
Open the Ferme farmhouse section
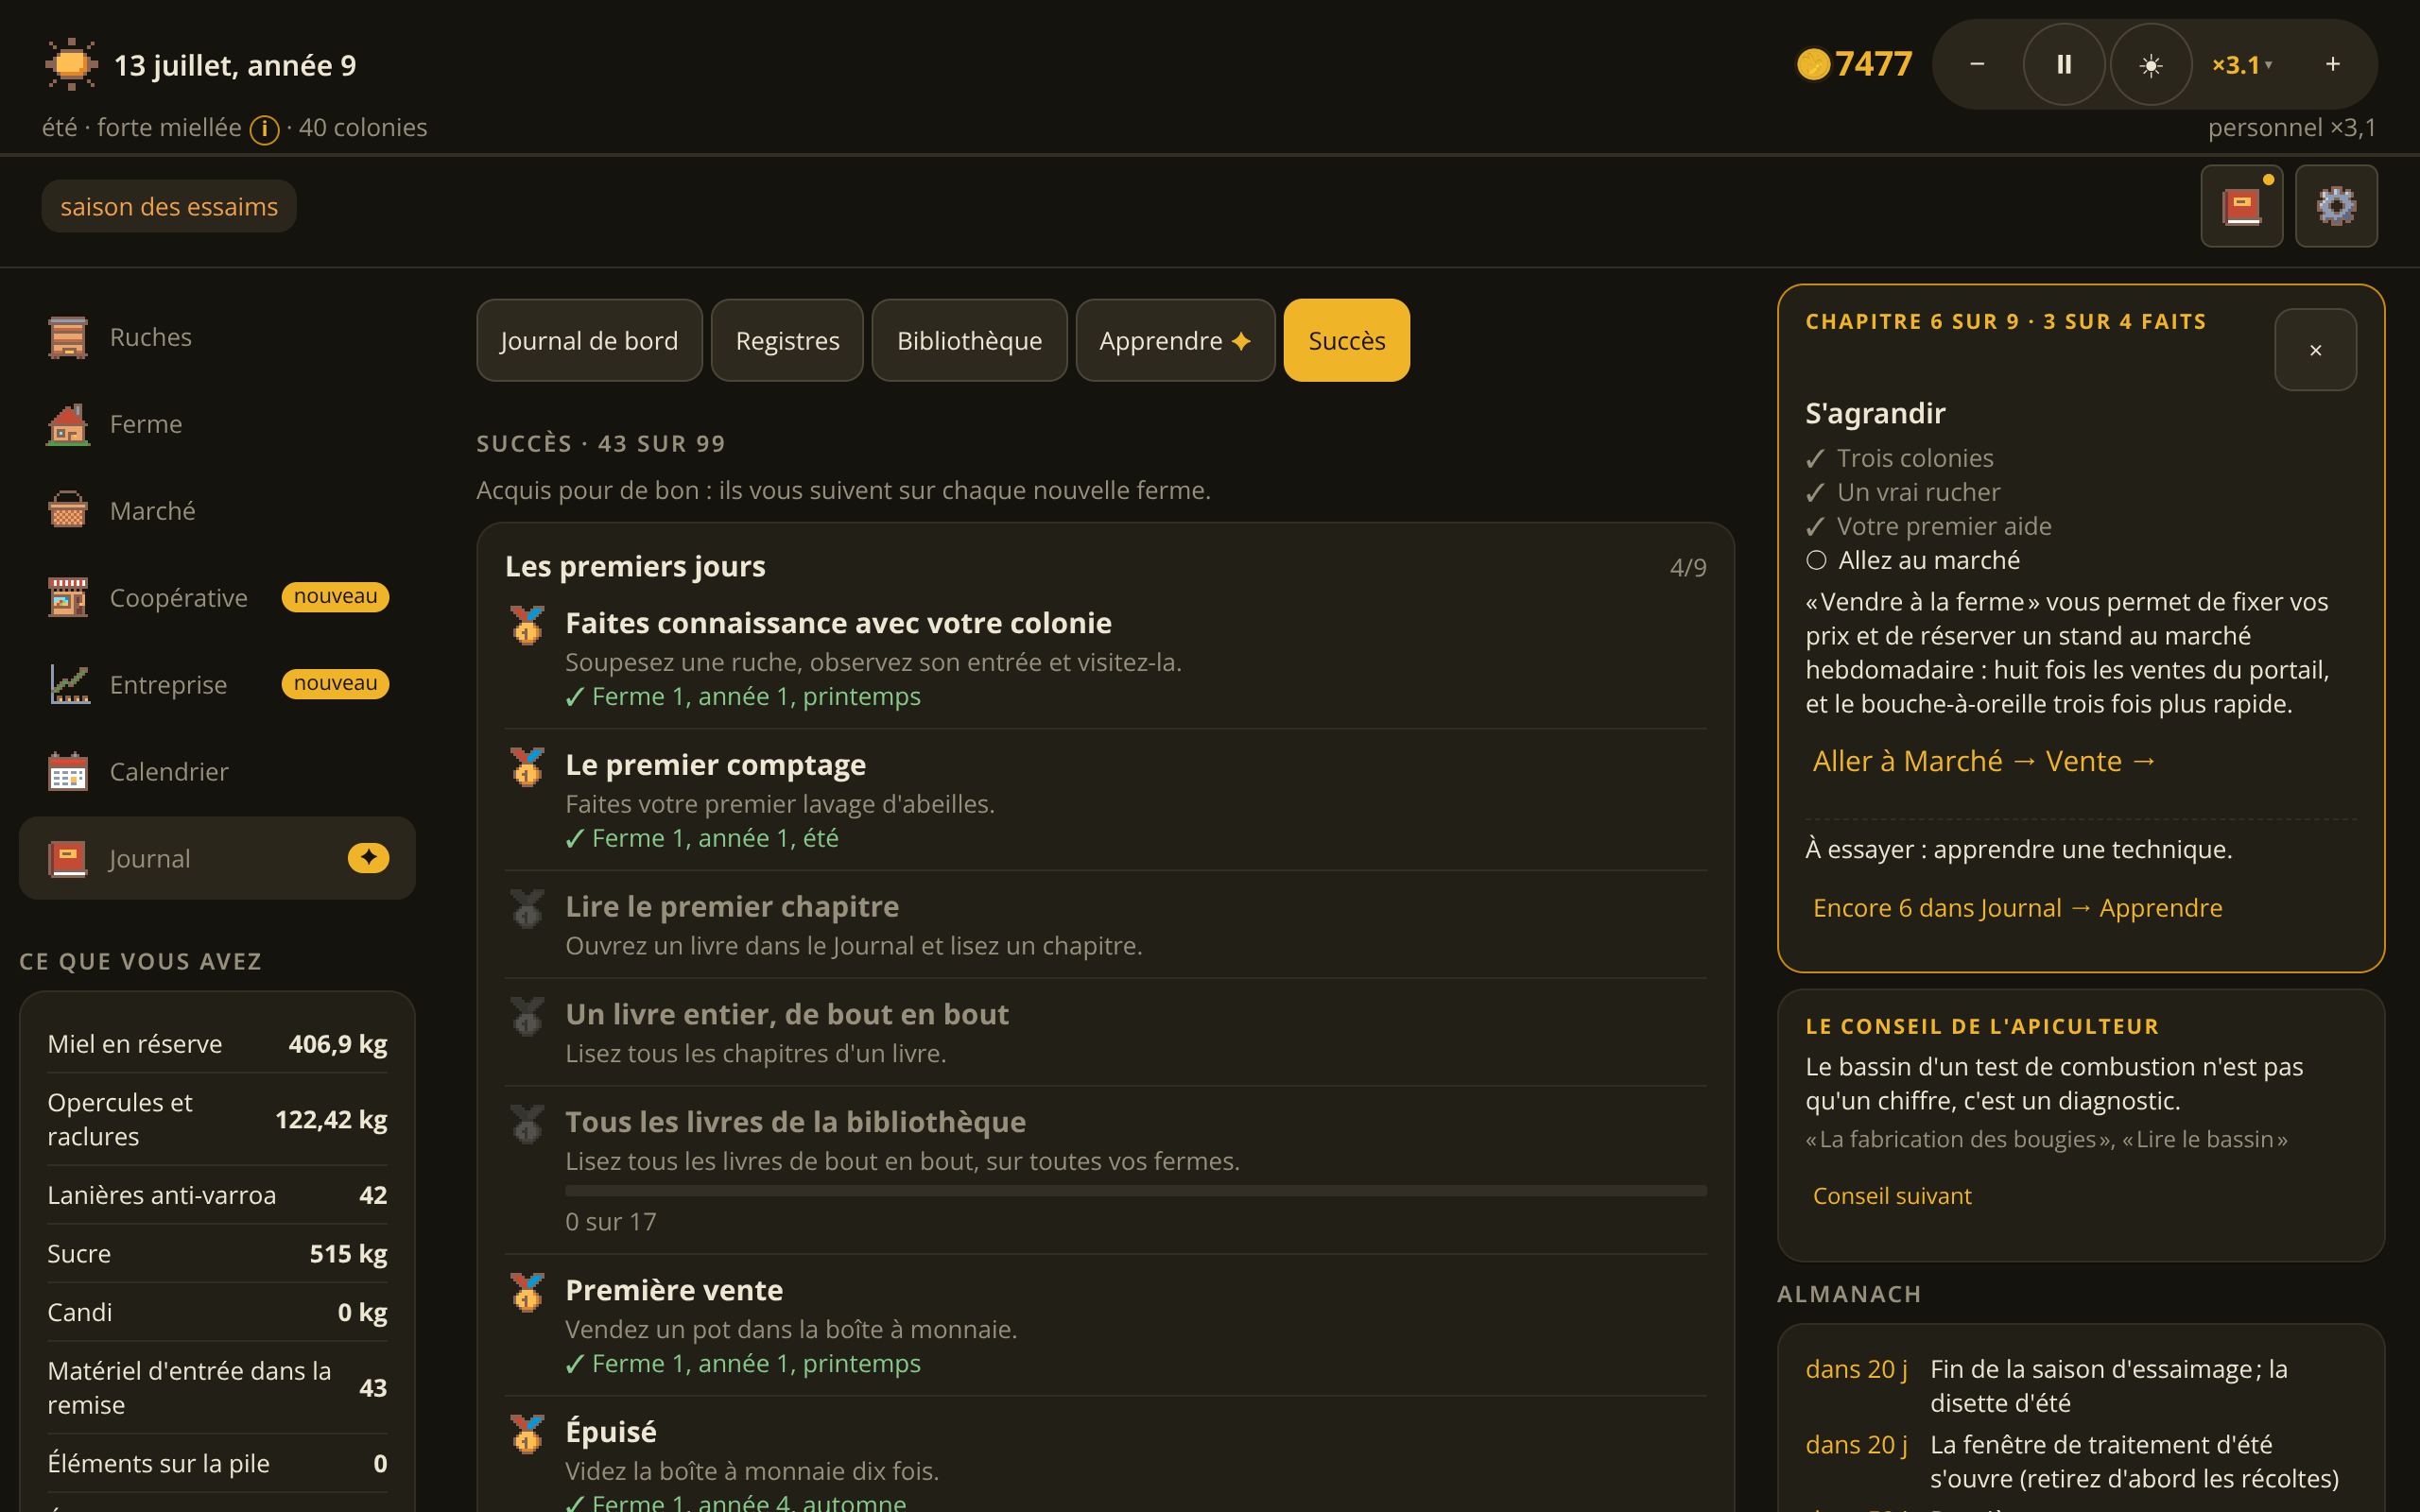[217, 424]
